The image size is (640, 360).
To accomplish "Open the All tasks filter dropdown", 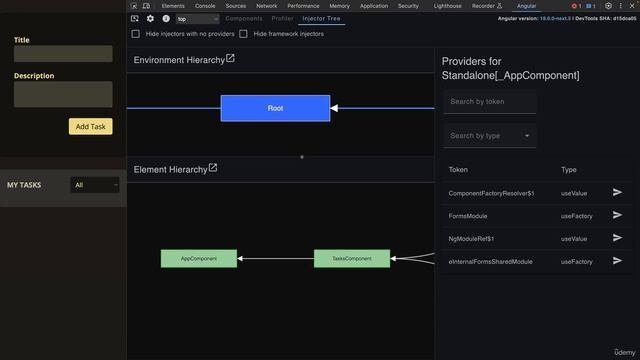I will coord(95,185).
